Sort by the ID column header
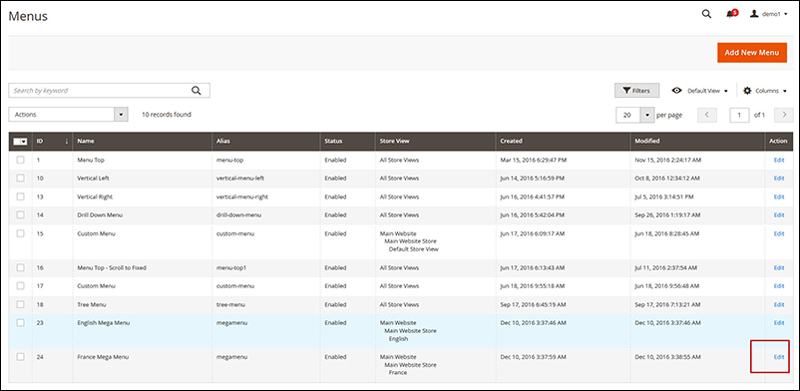 click(53, 141)
